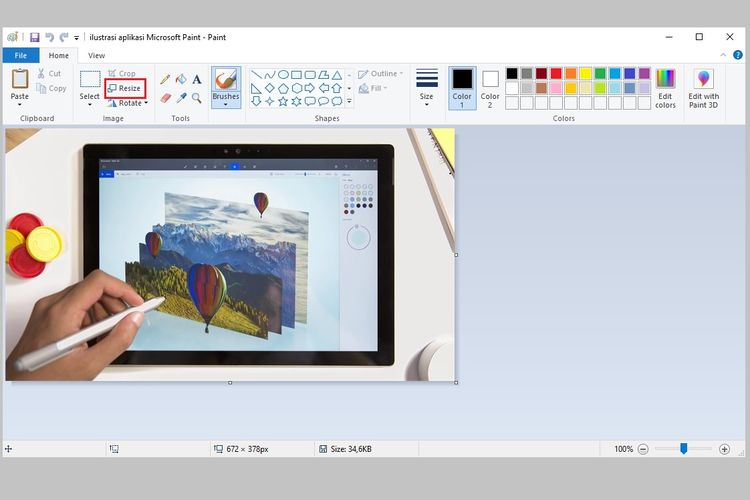Select the Pencil tool
The height and width of the screenshot is (500, 750).
[x=165, y=79]
